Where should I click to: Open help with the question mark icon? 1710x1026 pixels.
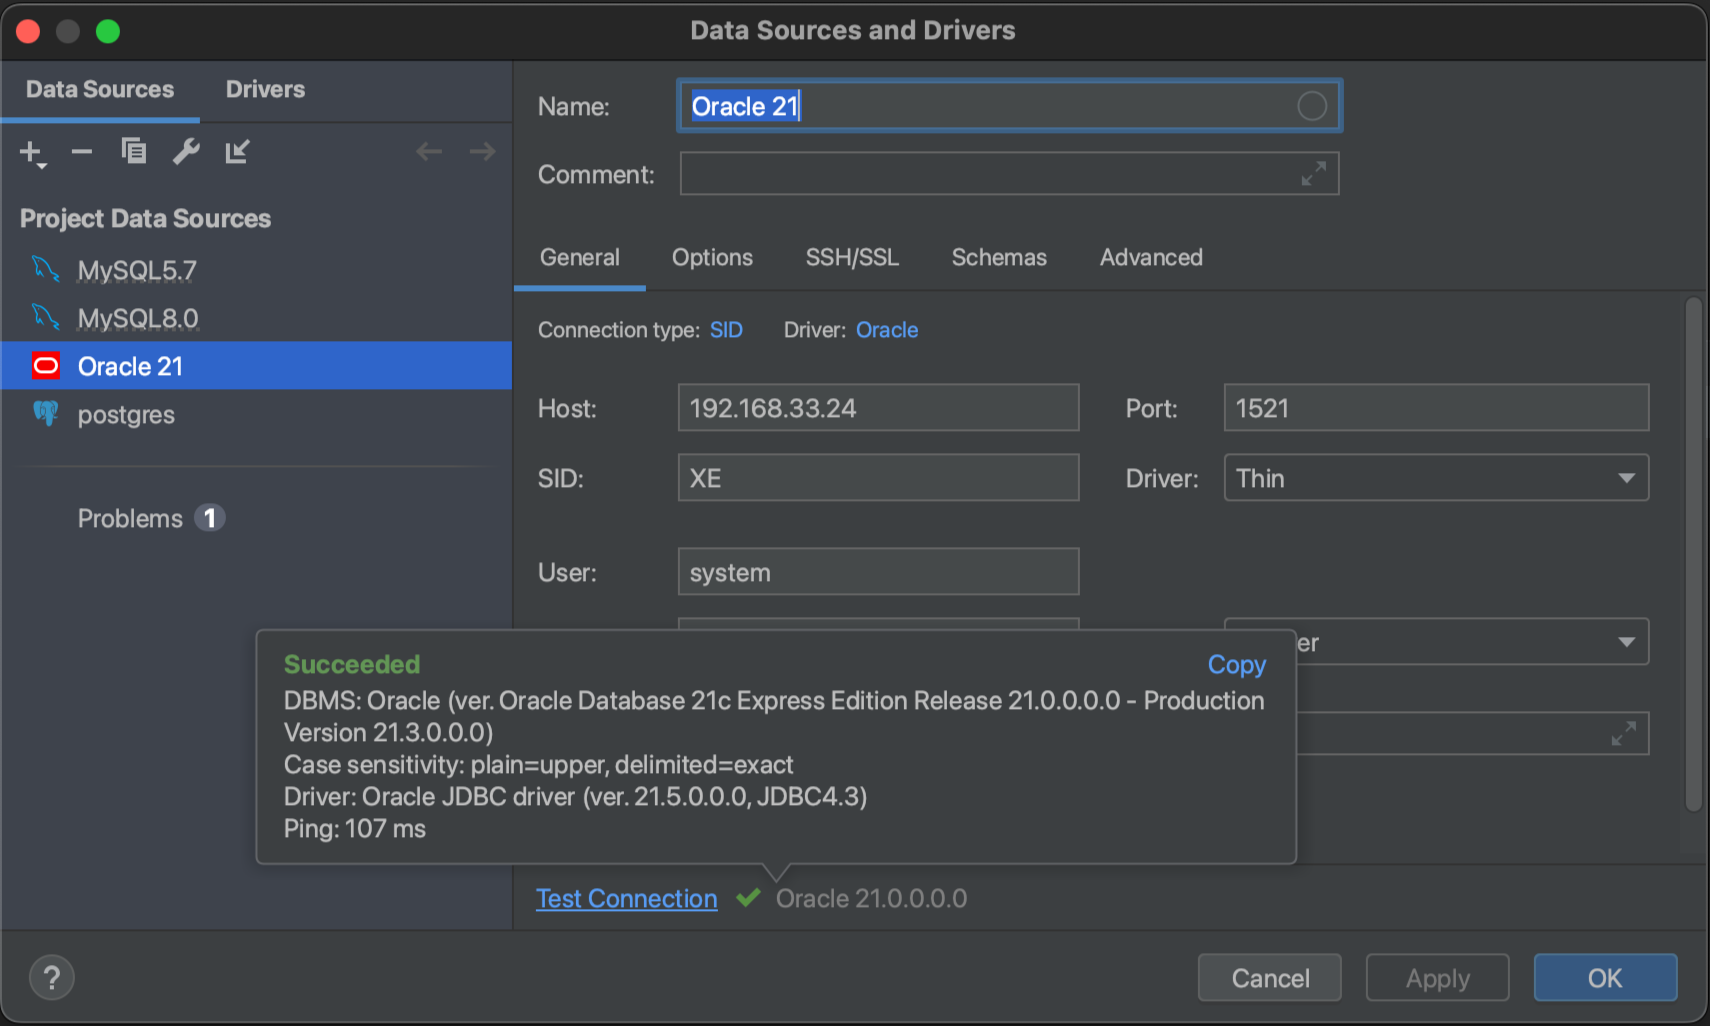pos(52,977)
